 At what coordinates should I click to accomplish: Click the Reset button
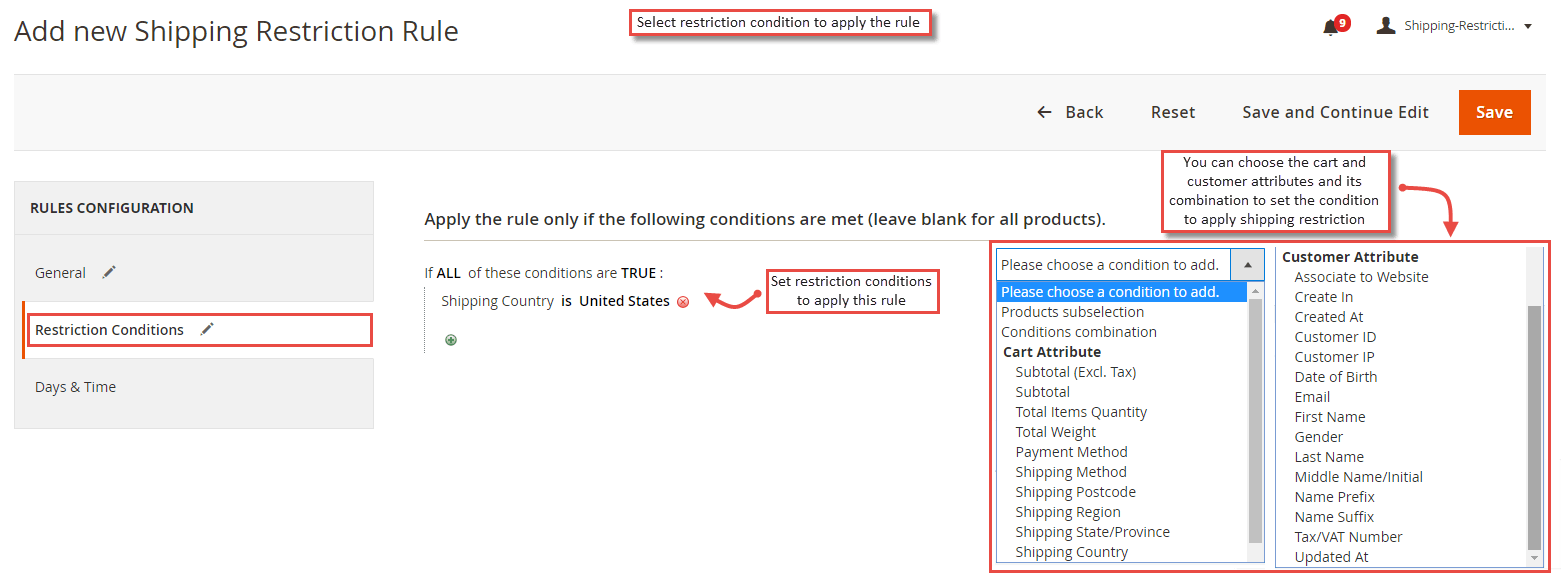tap(1173, 112)
